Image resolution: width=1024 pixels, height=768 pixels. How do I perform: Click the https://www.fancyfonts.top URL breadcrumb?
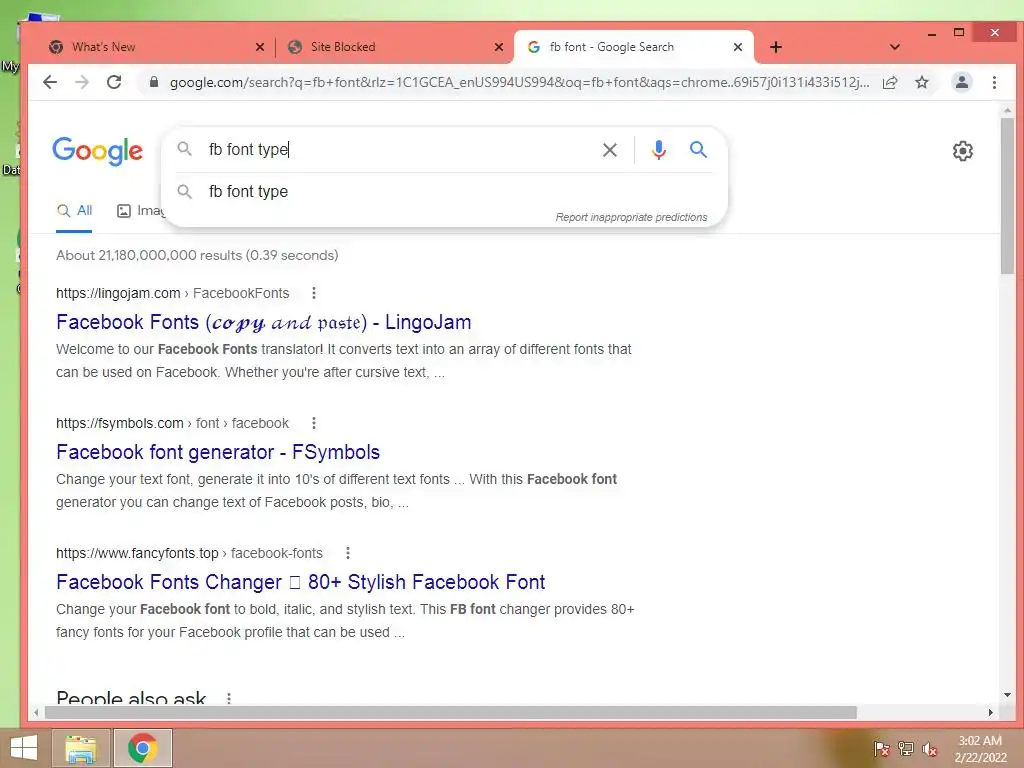click(137, 553)
